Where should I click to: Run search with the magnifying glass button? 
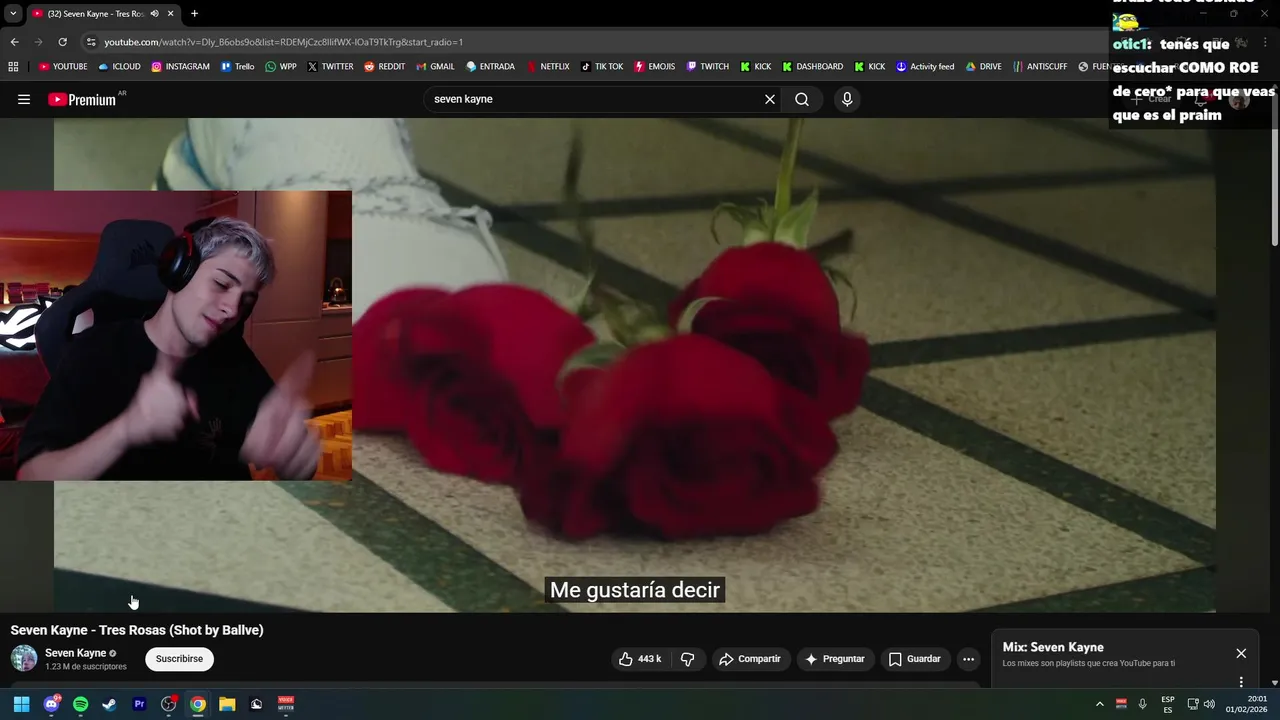[x=802, y=99]
